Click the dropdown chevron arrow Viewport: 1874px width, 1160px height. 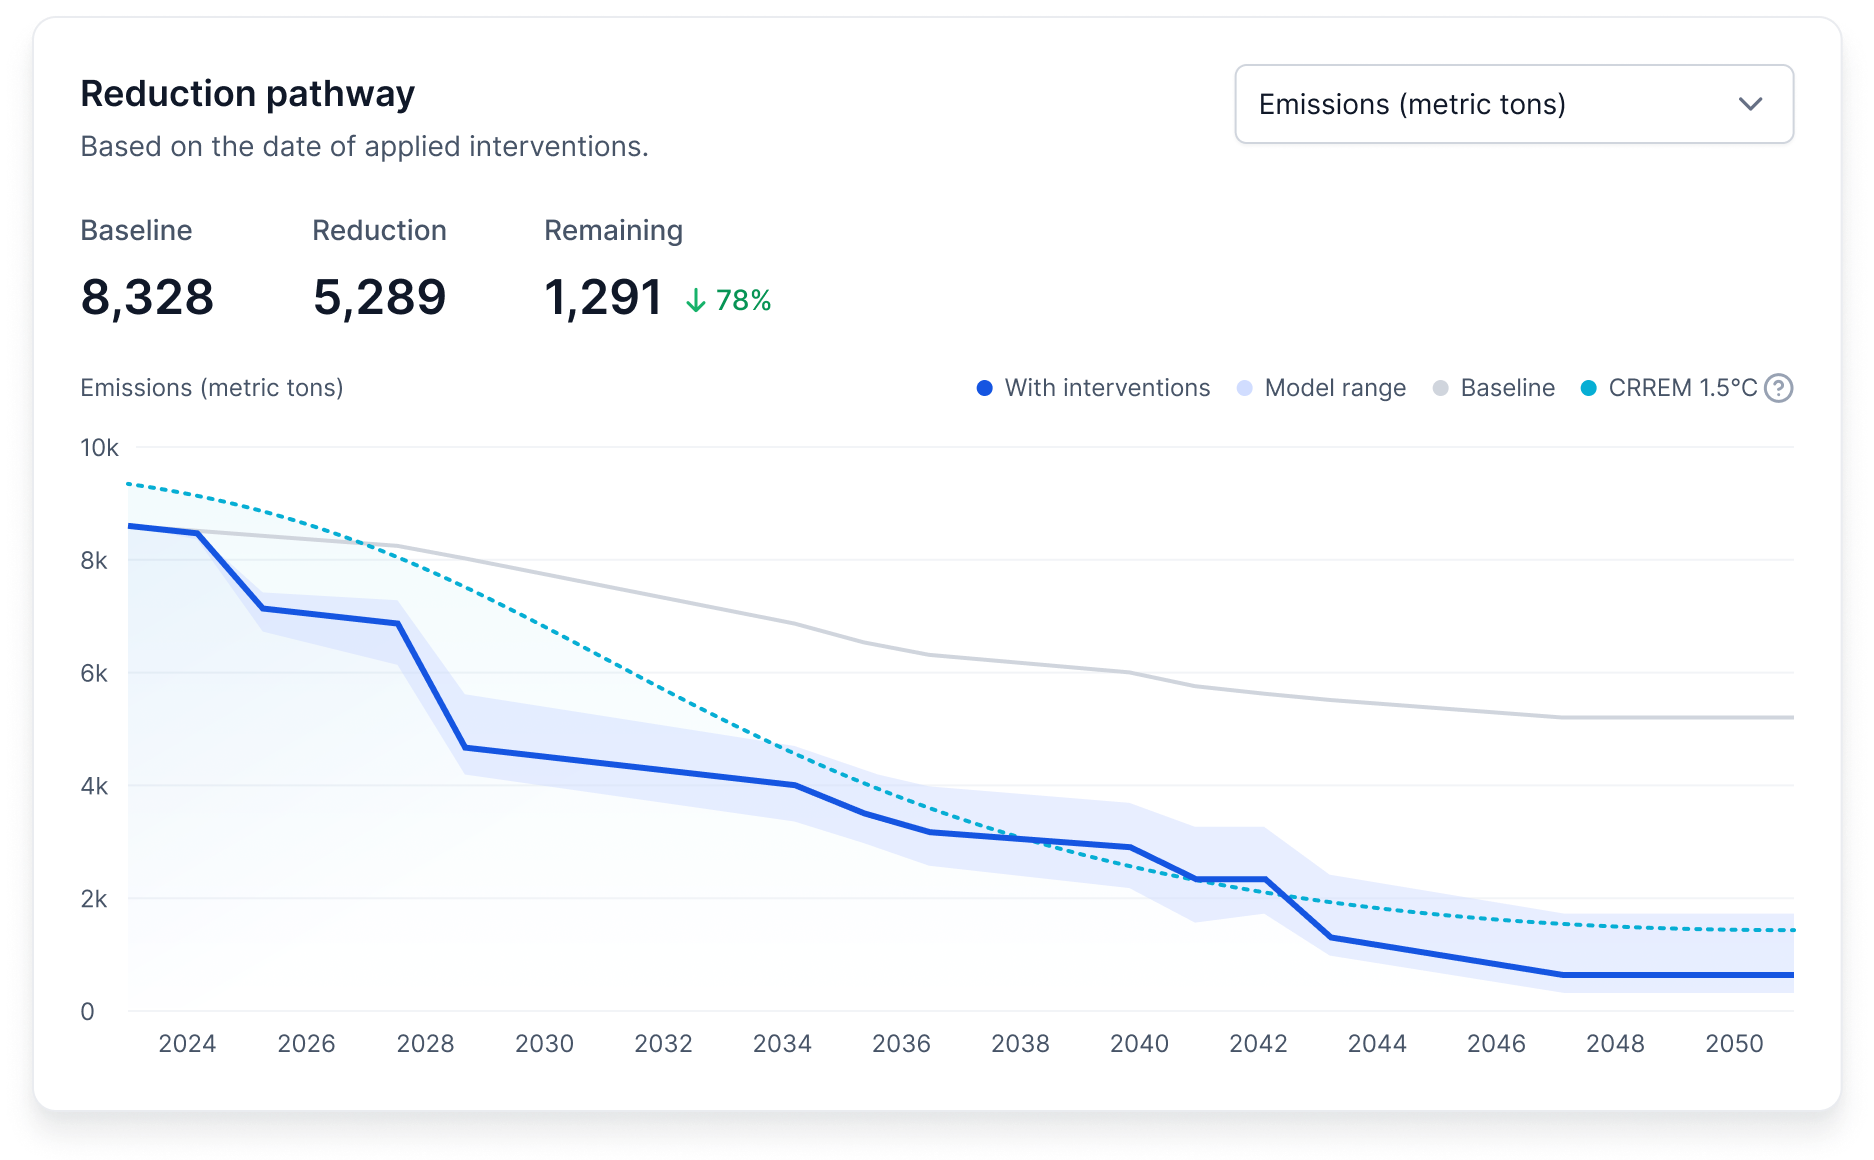[1750, 104]
